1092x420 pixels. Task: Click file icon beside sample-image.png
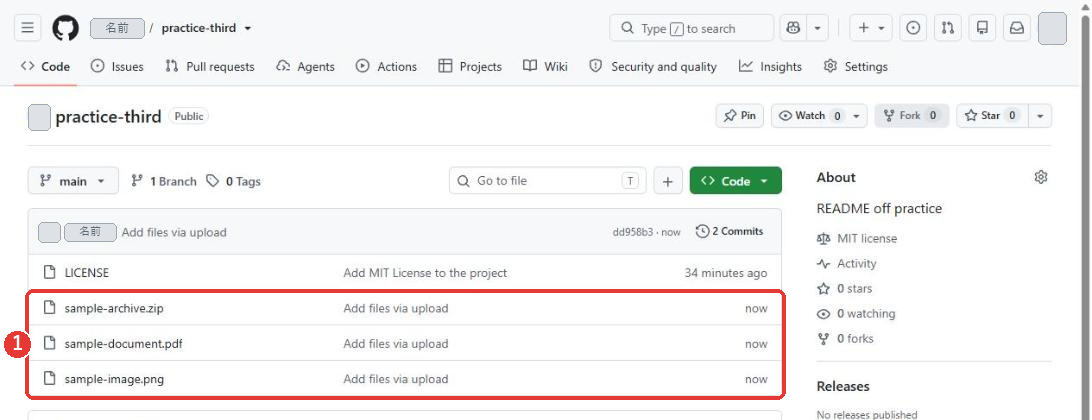click(x=49, y=380)
